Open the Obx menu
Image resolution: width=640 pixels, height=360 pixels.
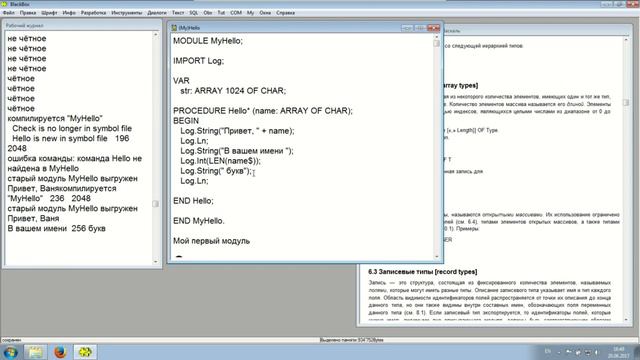point(208,13)
